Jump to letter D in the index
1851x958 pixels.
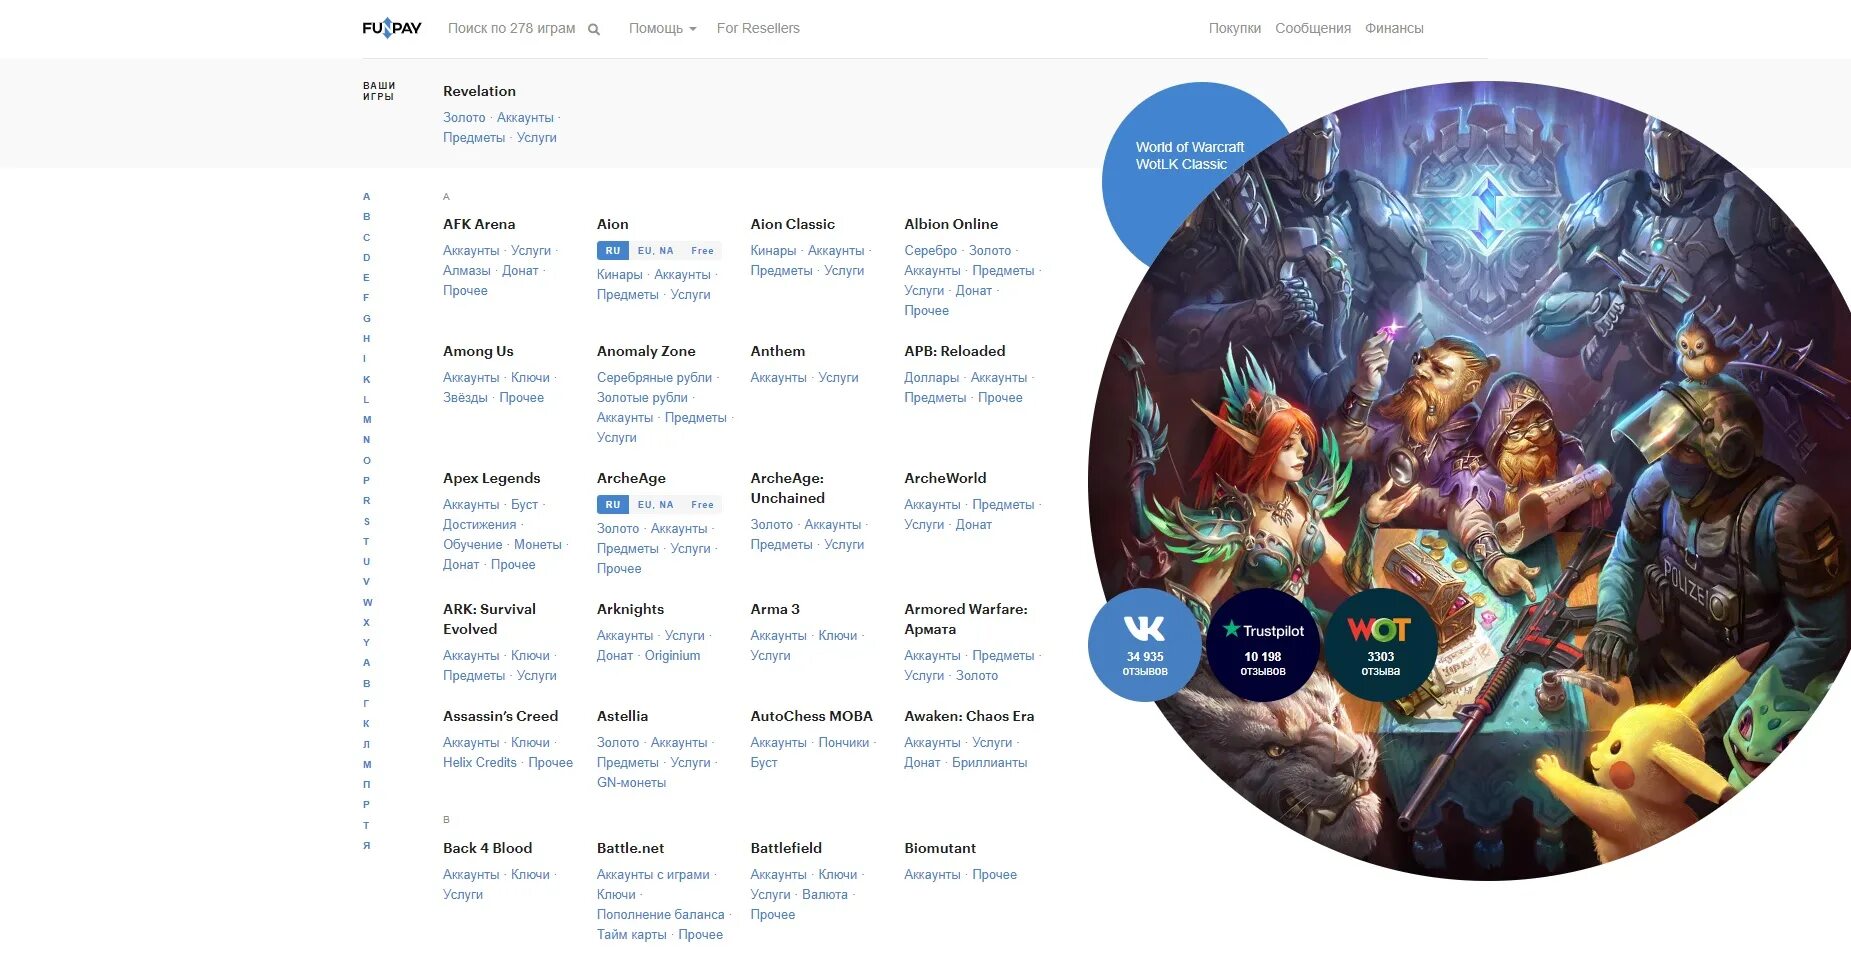pos(367,257)
